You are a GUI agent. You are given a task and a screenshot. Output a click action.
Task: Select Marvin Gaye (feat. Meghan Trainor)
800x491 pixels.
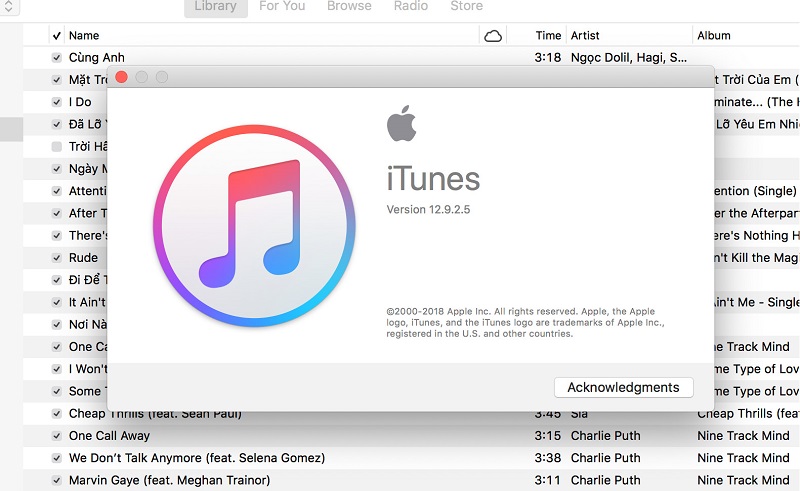pos(169,480)
